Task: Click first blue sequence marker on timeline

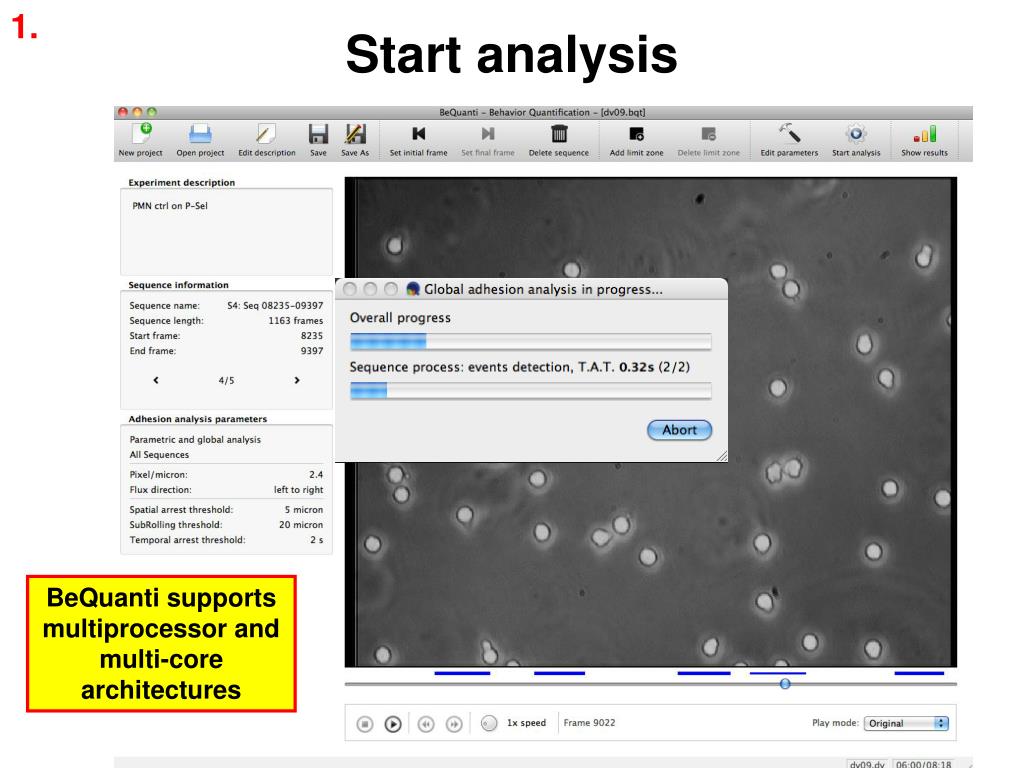Action: pyautogui.click(x=462, y=673)
